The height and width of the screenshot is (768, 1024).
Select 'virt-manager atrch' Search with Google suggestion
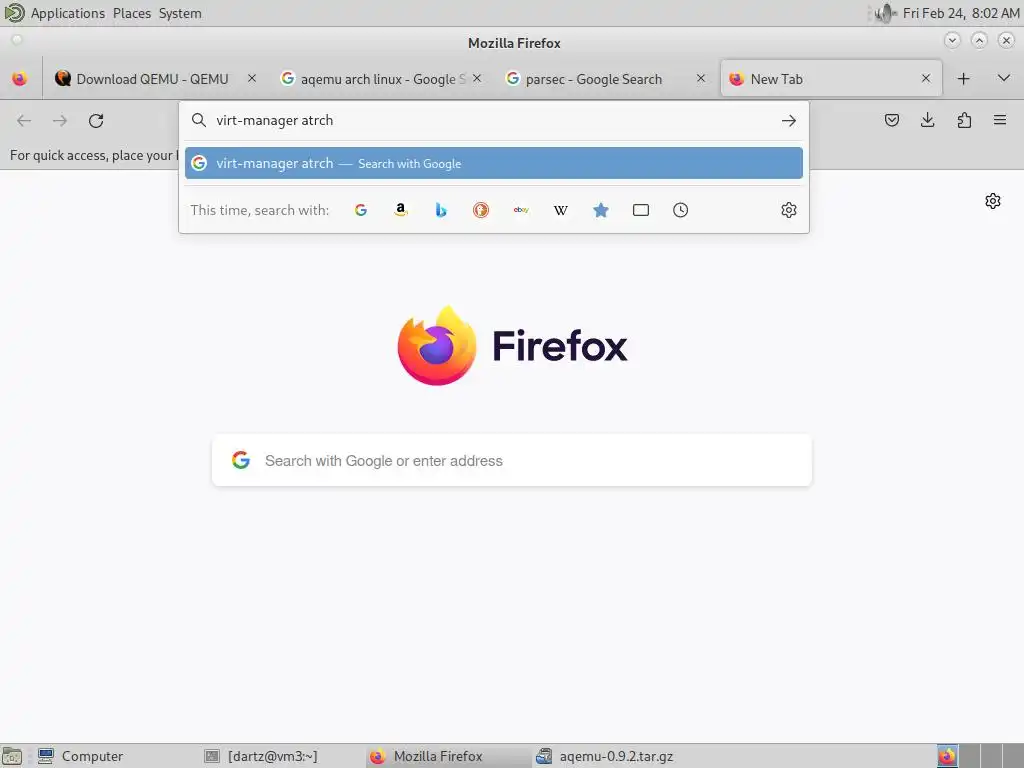[x=494, y=163]
